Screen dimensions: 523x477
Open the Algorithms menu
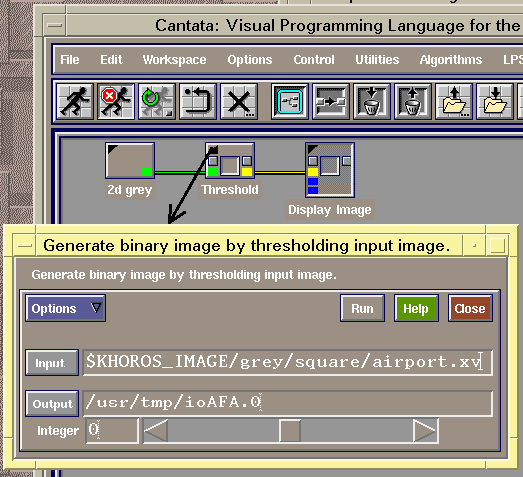[x=451, y=60]
